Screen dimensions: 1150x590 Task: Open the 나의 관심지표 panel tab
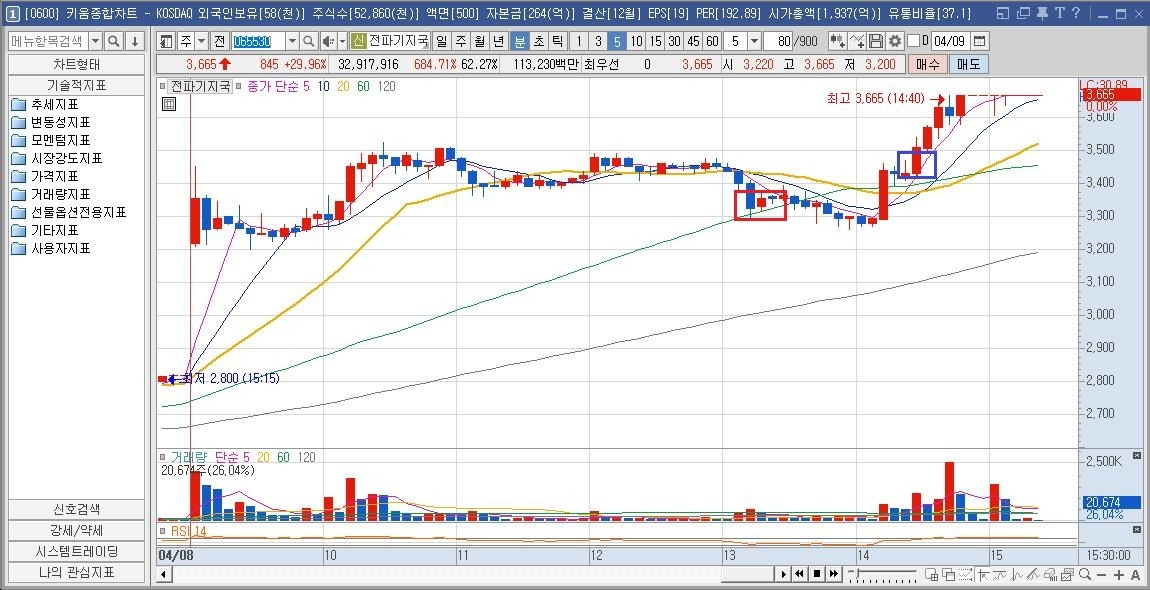coord(76,572)
